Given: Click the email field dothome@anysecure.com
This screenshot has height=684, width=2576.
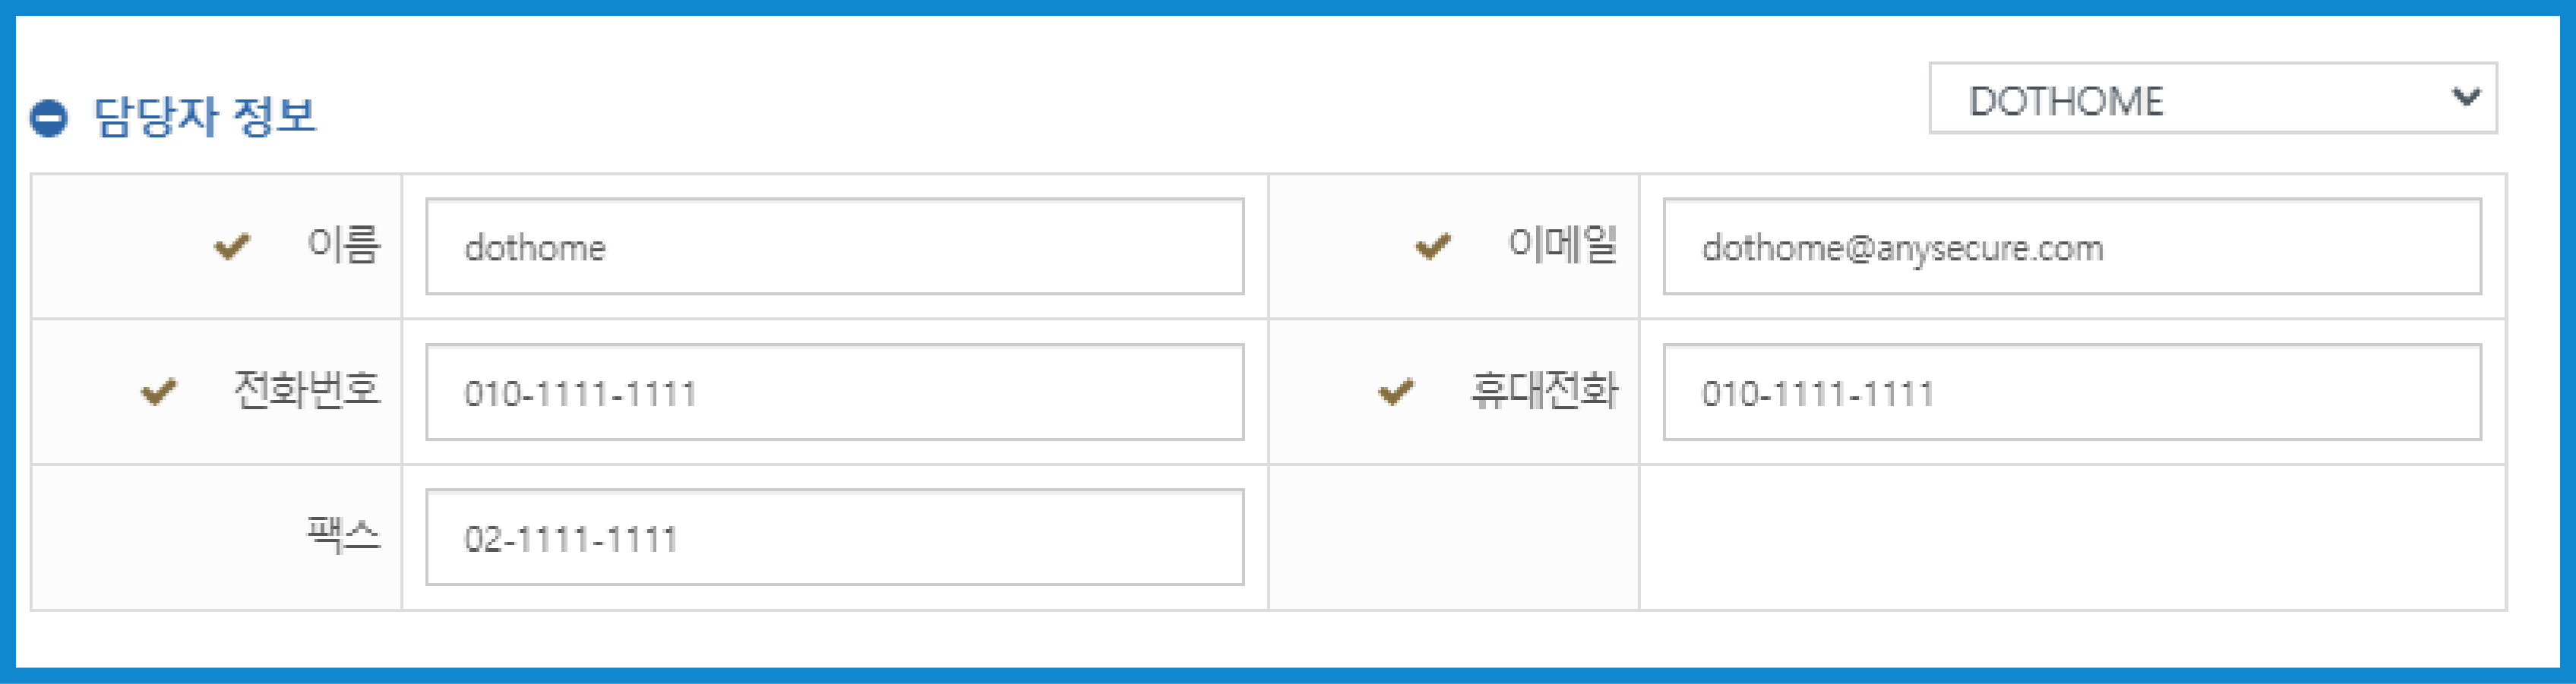Looking at the screenshot, I should (x=2071, y=247).
